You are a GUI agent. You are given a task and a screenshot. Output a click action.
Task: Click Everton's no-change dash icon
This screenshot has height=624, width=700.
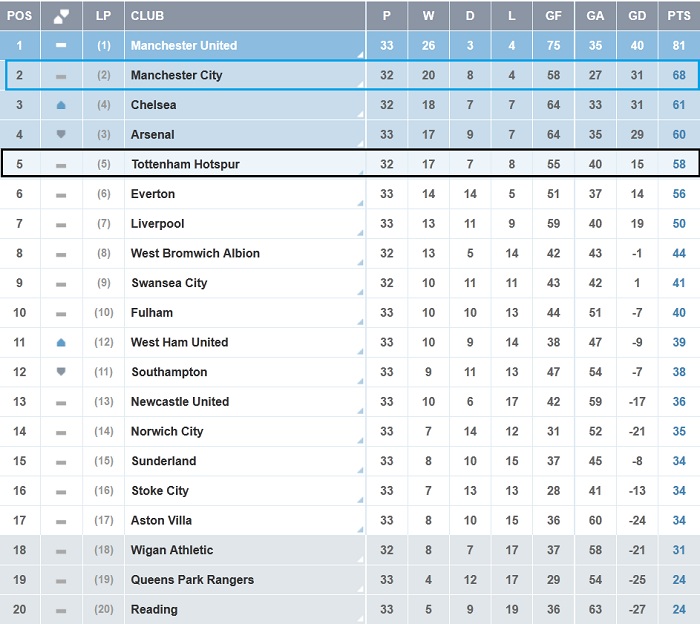pos(61,194)
